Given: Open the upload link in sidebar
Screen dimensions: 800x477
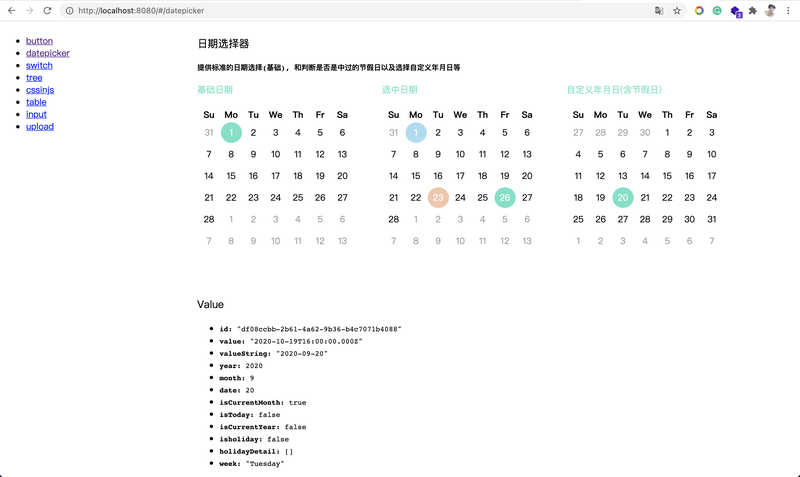Looking at the screenshot, I should (40, 127).
